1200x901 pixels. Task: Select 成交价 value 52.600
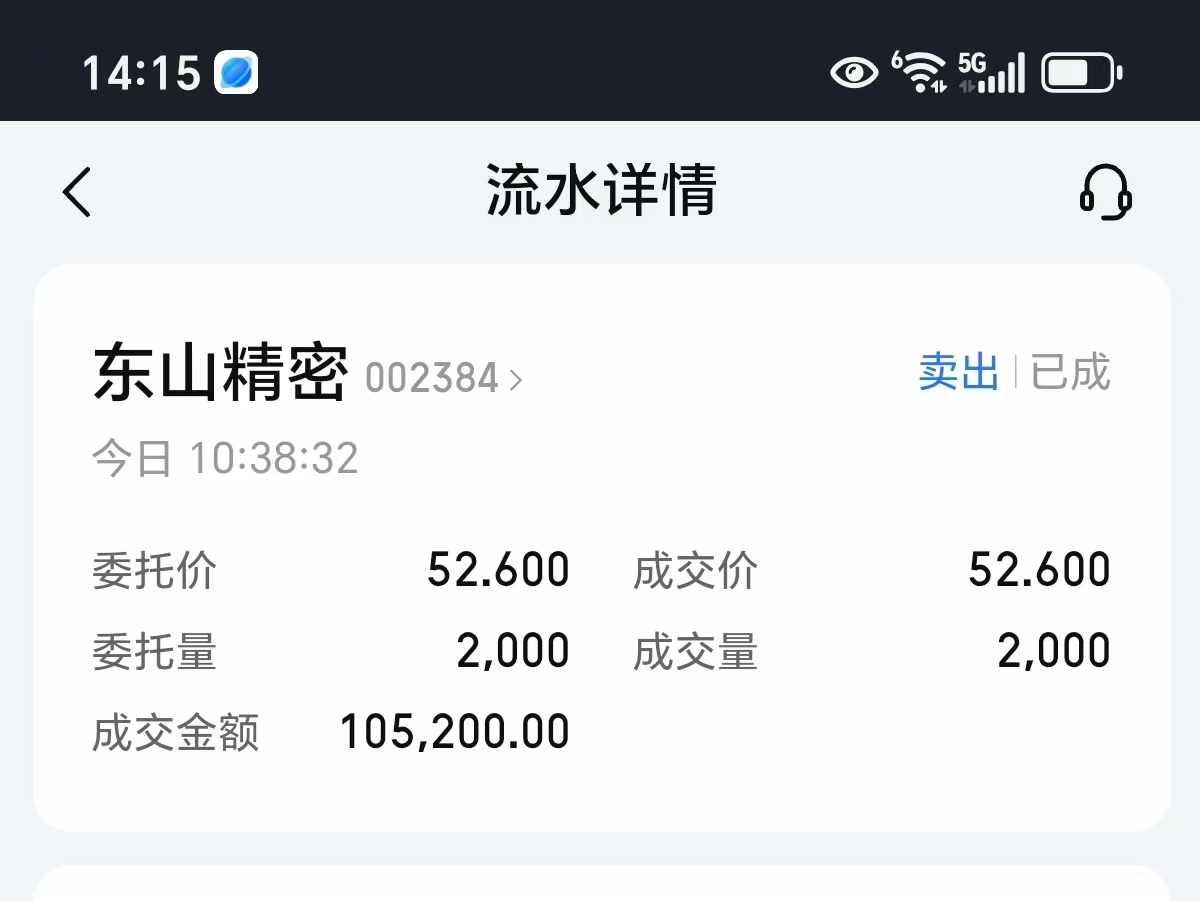coord(1040,571)
